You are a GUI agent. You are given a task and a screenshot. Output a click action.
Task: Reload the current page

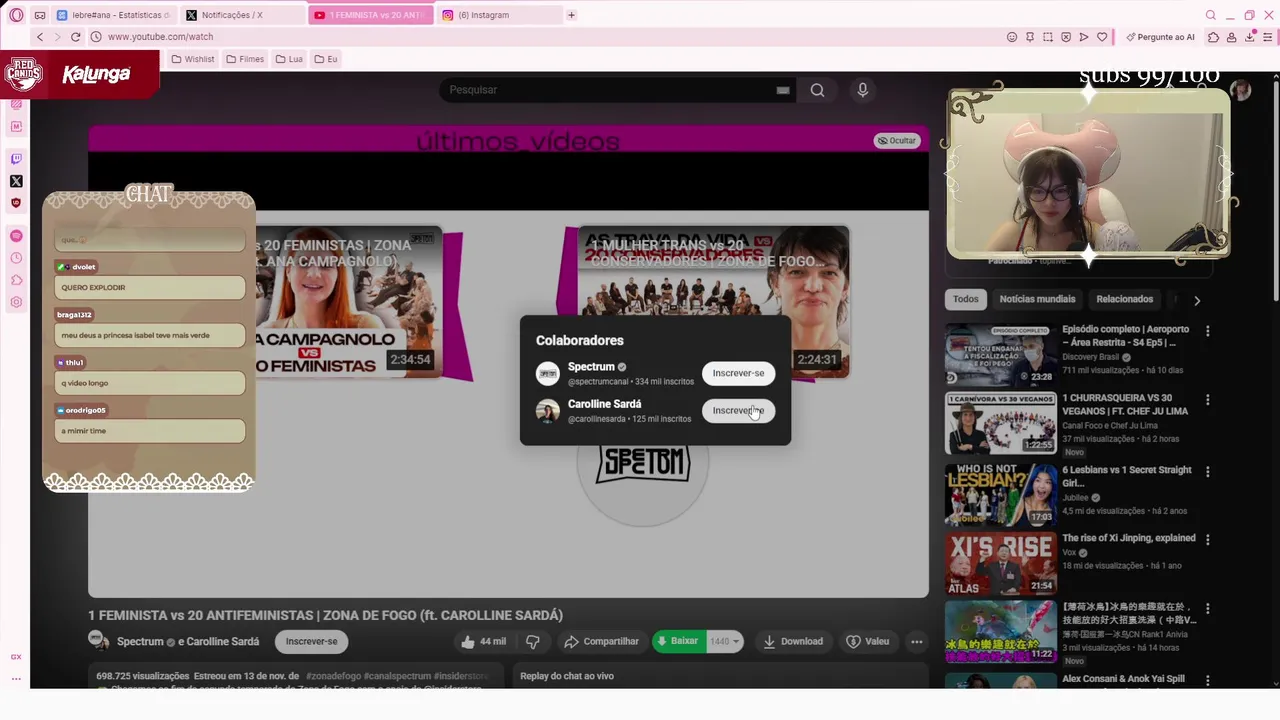tap(75, 37)
